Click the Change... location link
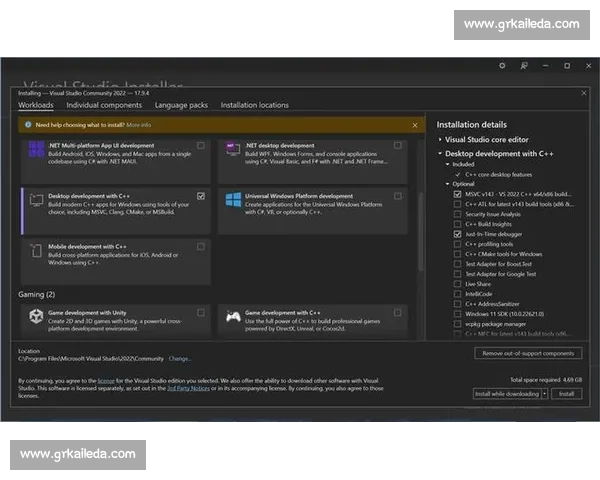The image size is (600, 480). 179,359
